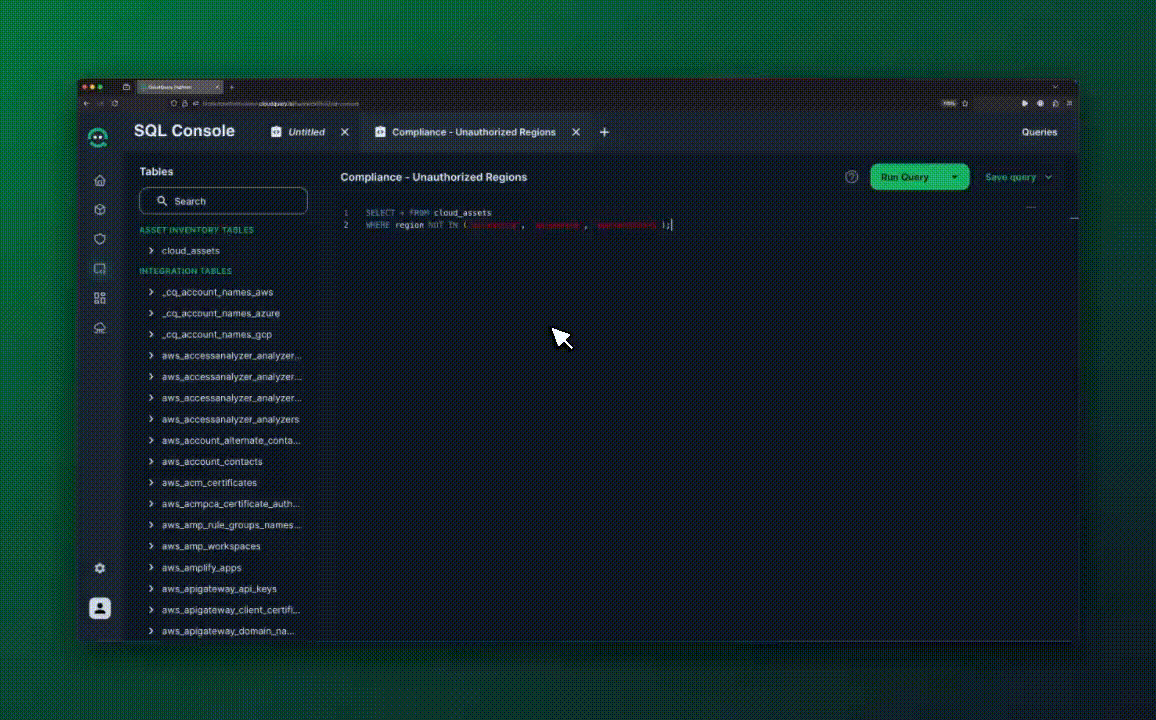This screenshot has height=720, width=1156.
Task: Click the CloudQuery logo in the sidebar
Action: [x=98, y=137]
